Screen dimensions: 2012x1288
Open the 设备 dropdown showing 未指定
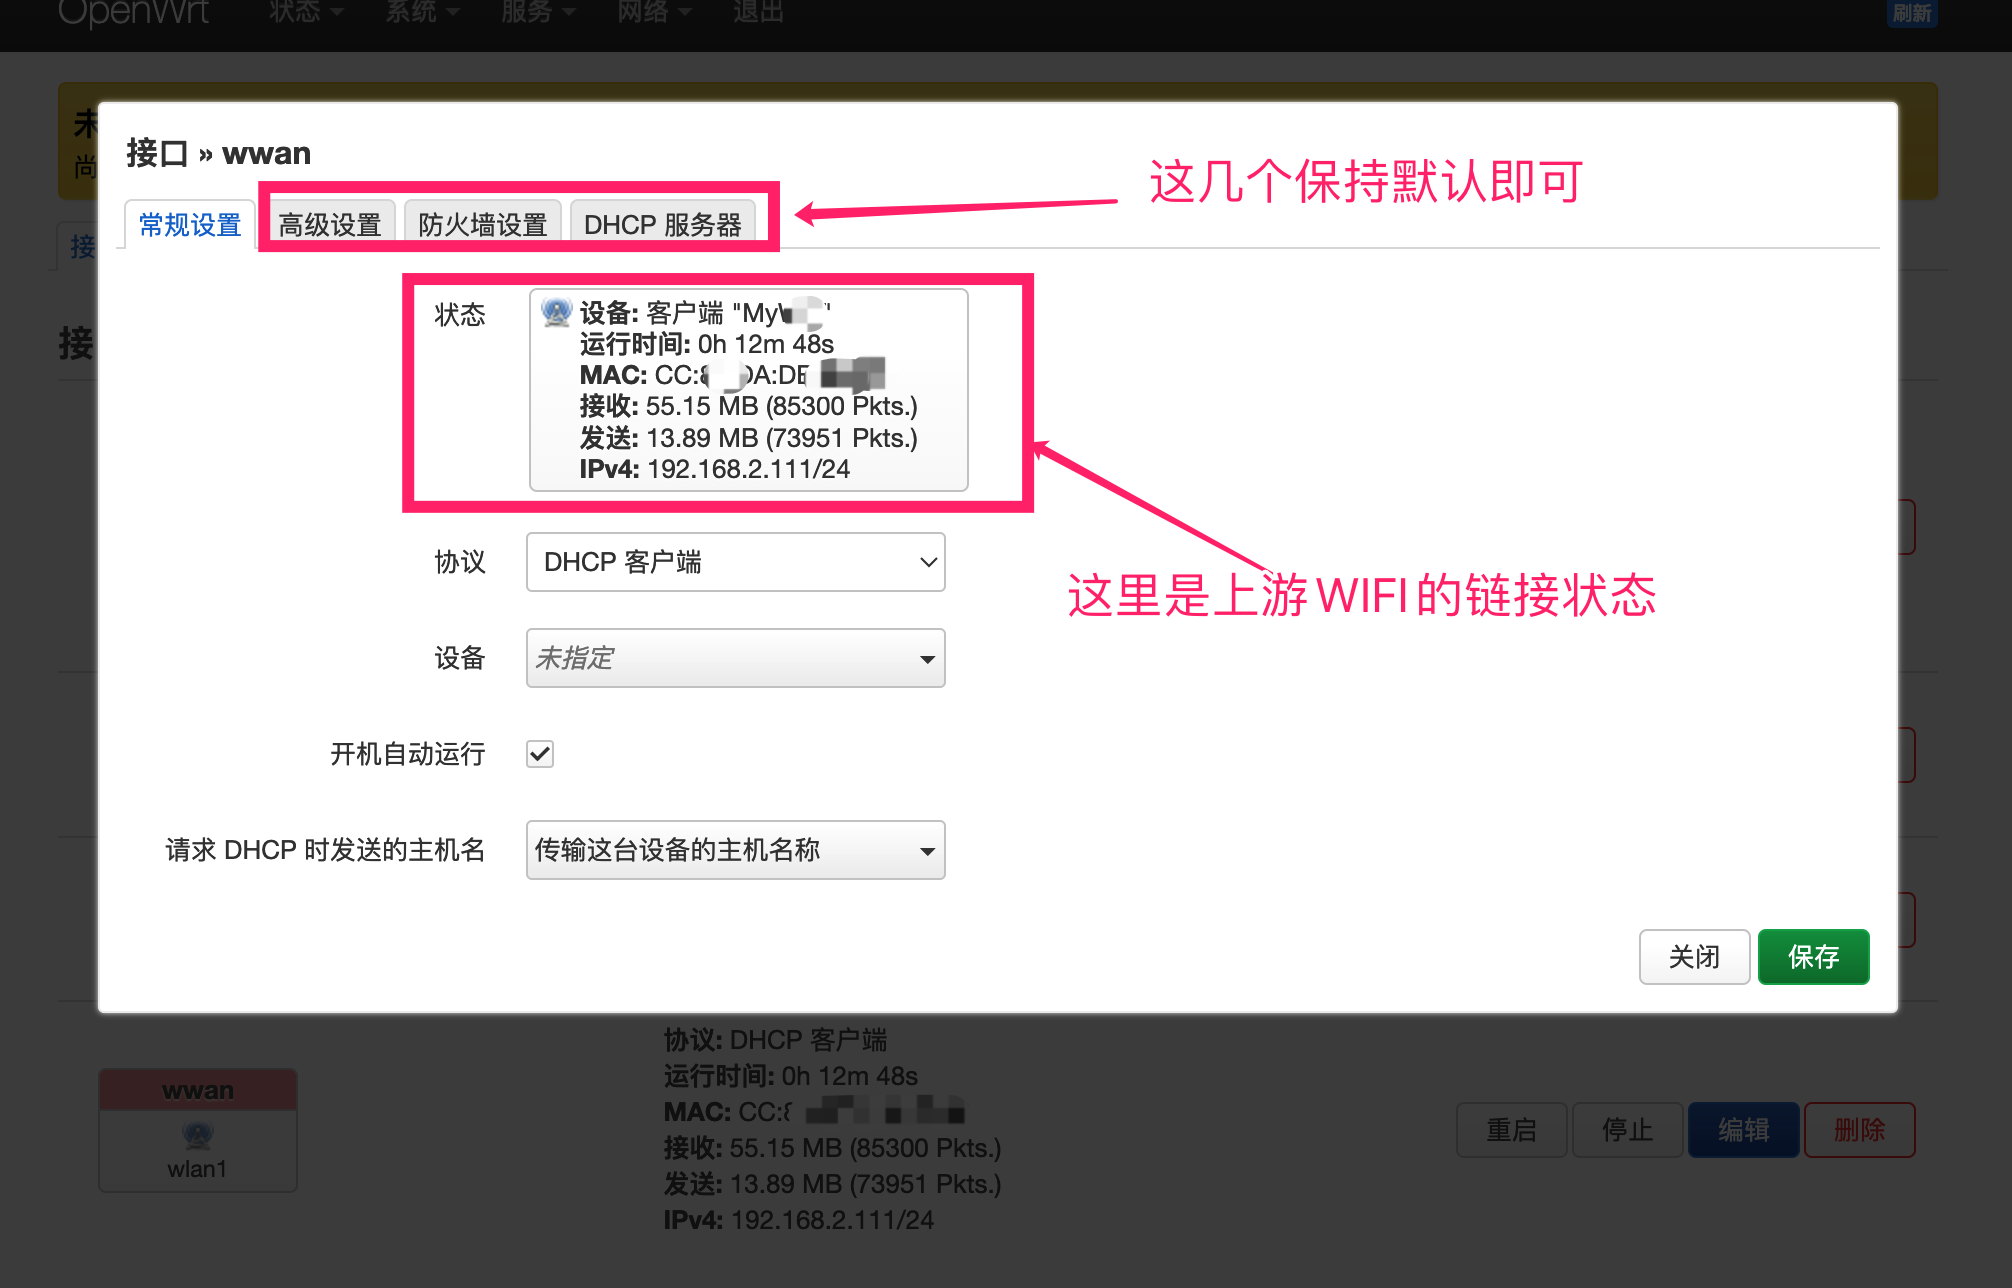[x=735, y=658]
